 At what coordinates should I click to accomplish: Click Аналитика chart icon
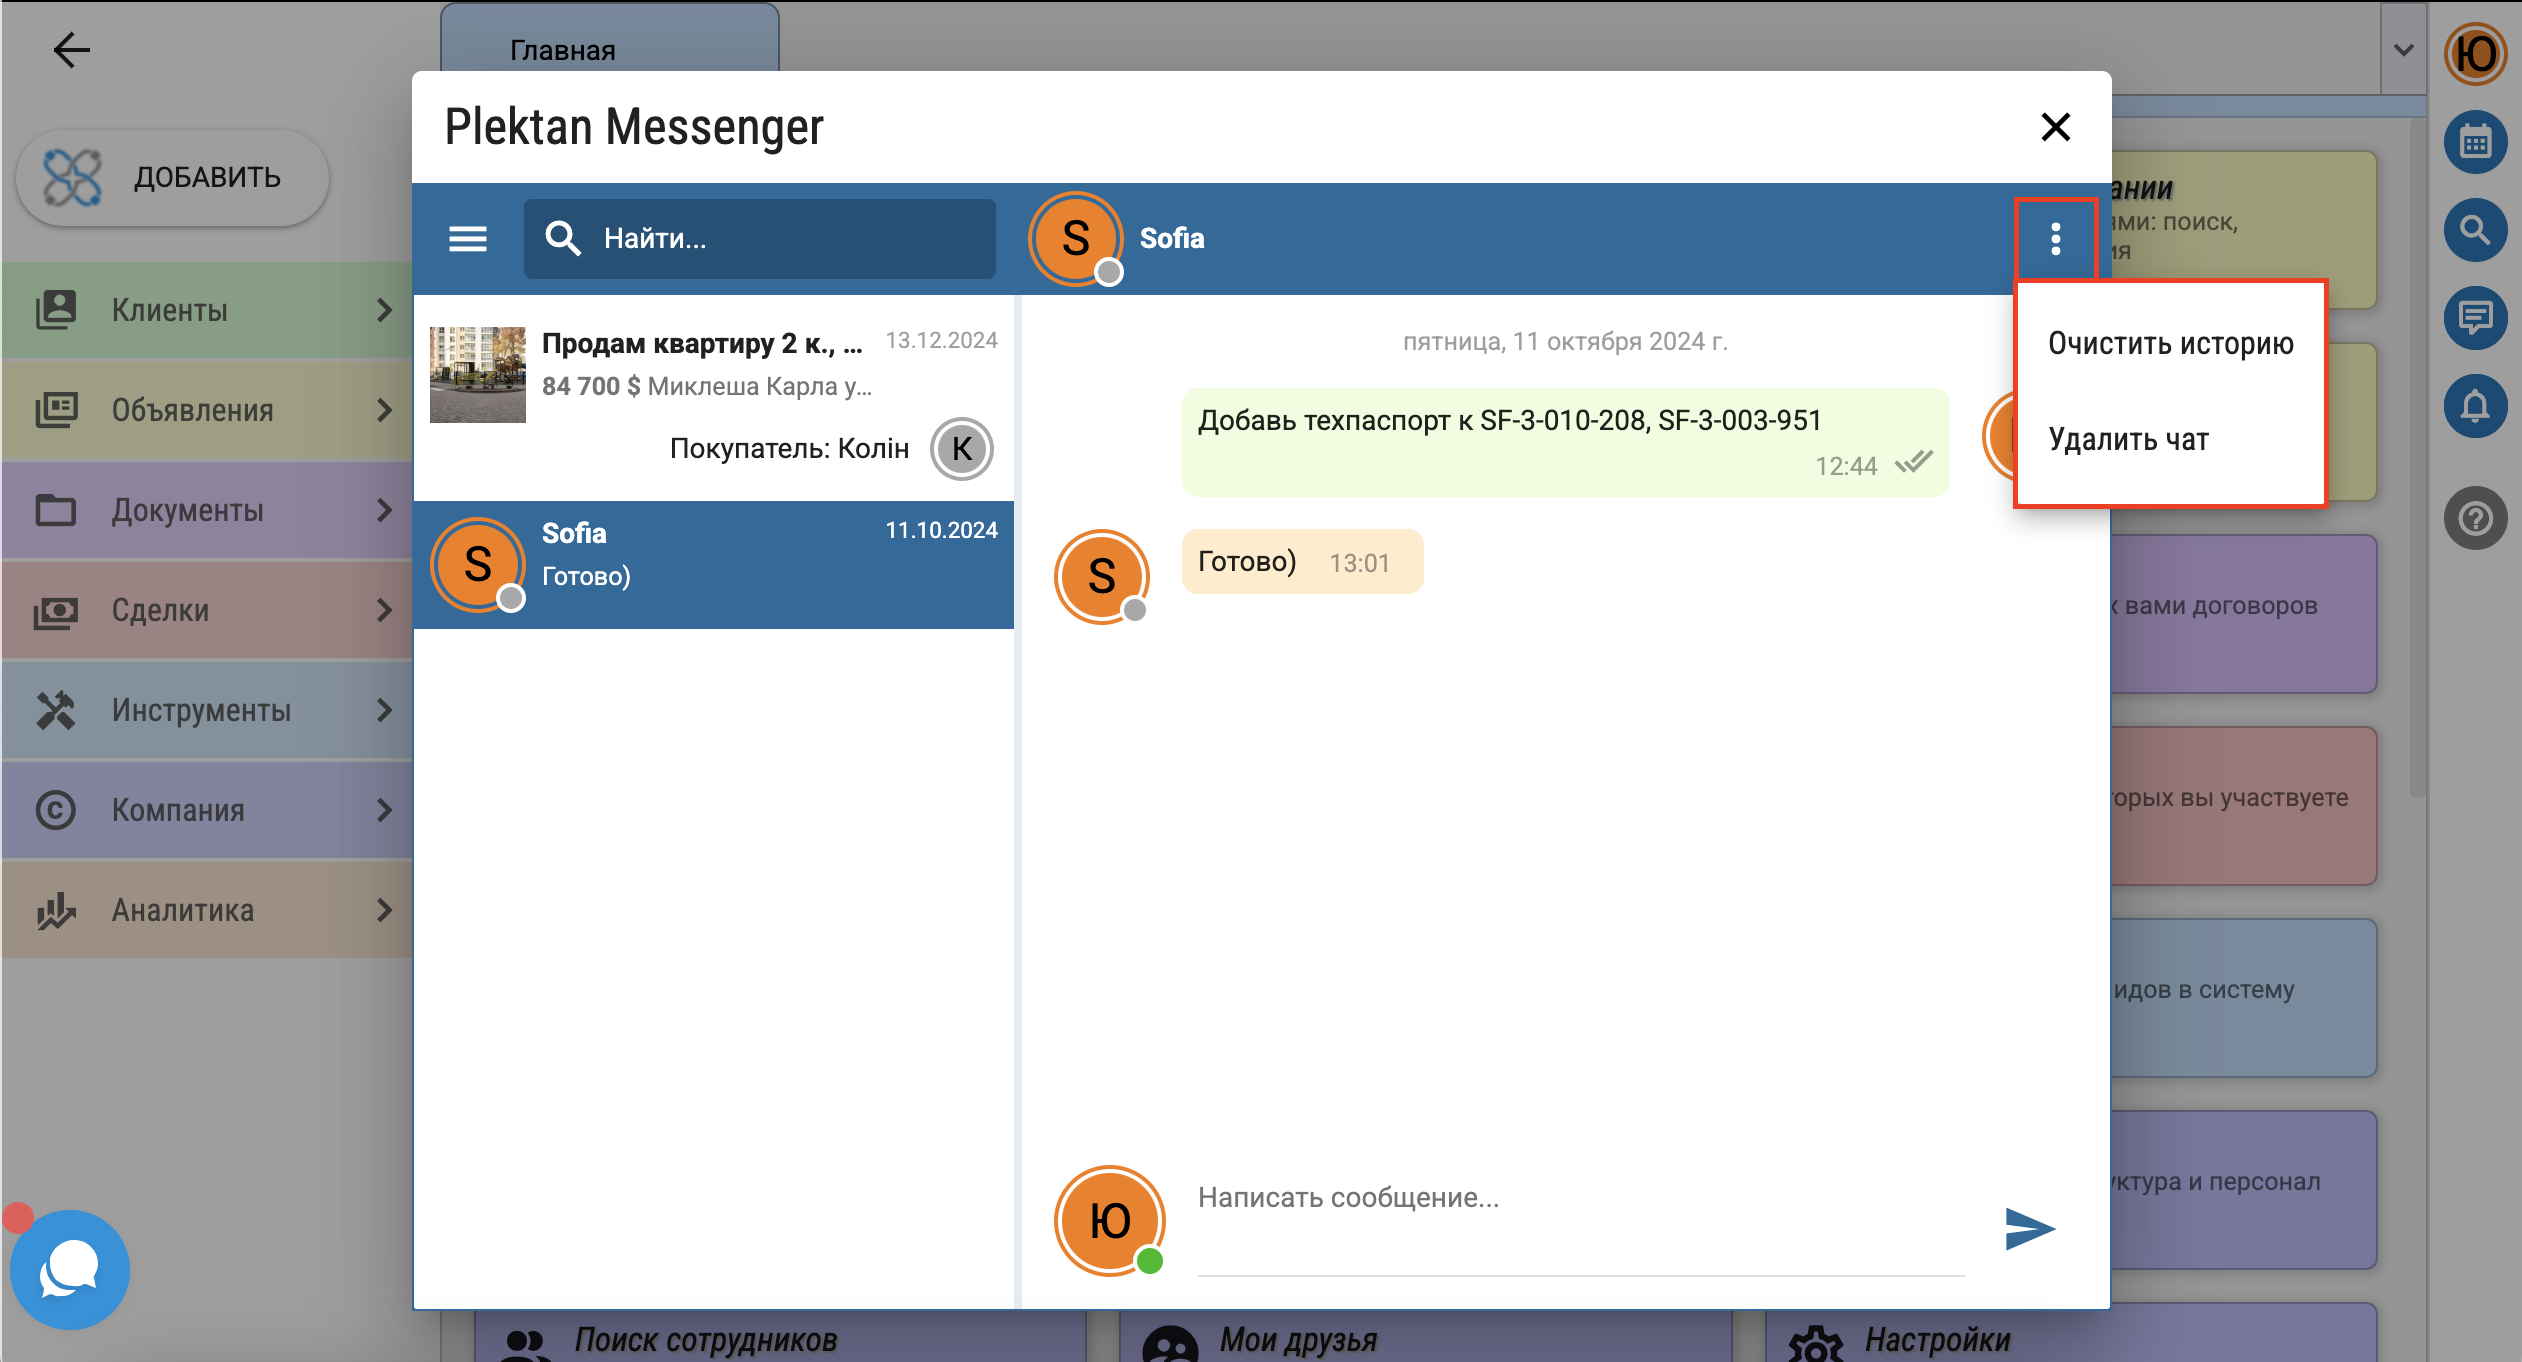[x=56, y=910]
